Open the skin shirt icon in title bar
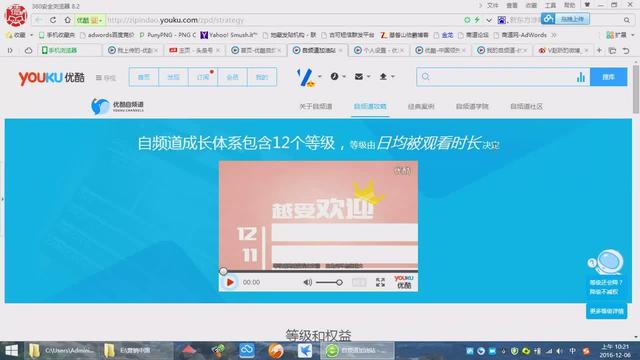 tap(587, 5)
